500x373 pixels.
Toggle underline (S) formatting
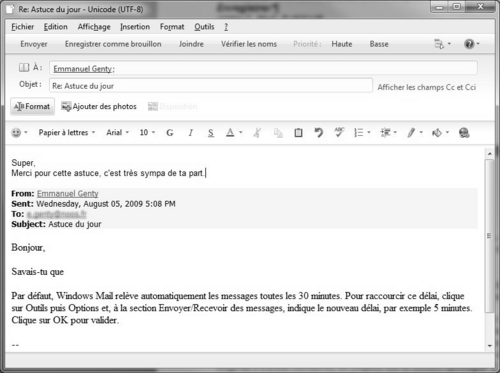[211, 133]
